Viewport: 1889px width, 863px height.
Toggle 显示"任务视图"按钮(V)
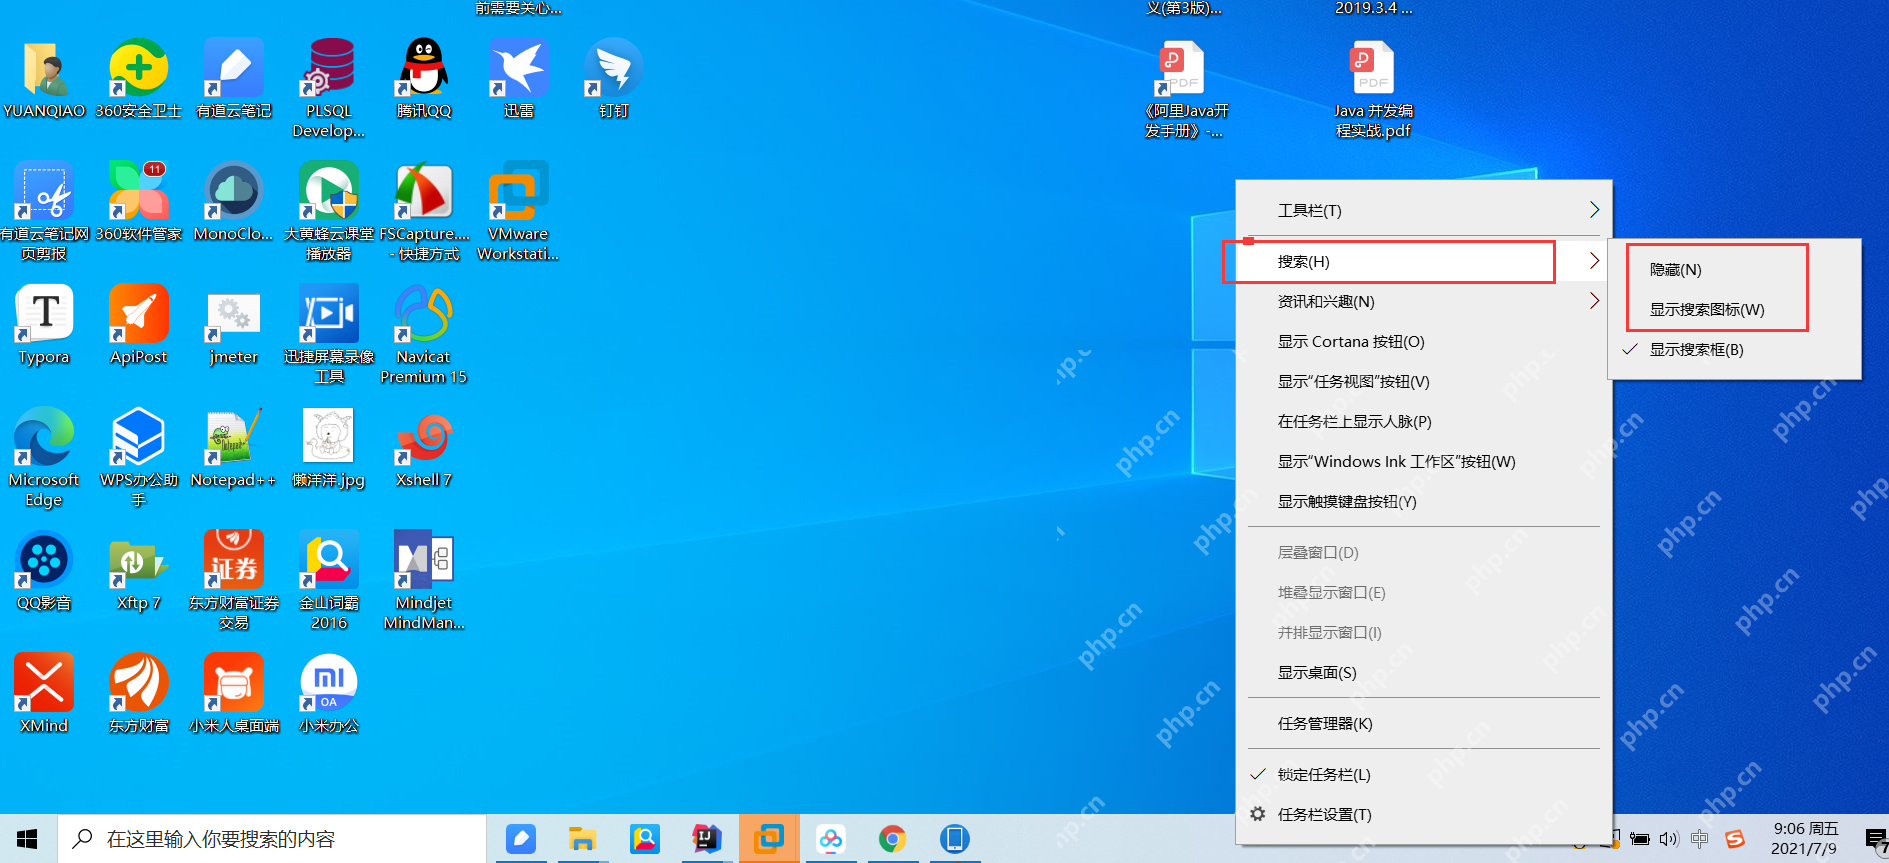[x=1424, y=382]
